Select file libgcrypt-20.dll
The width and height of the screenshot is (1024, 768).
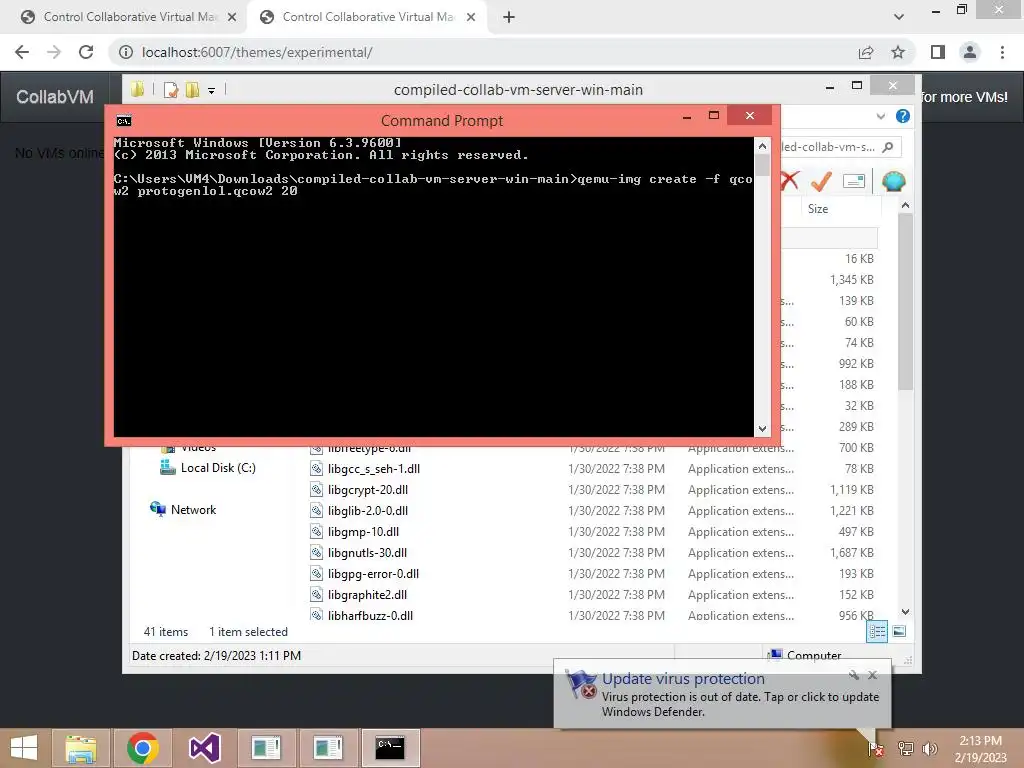pos(368,490)
